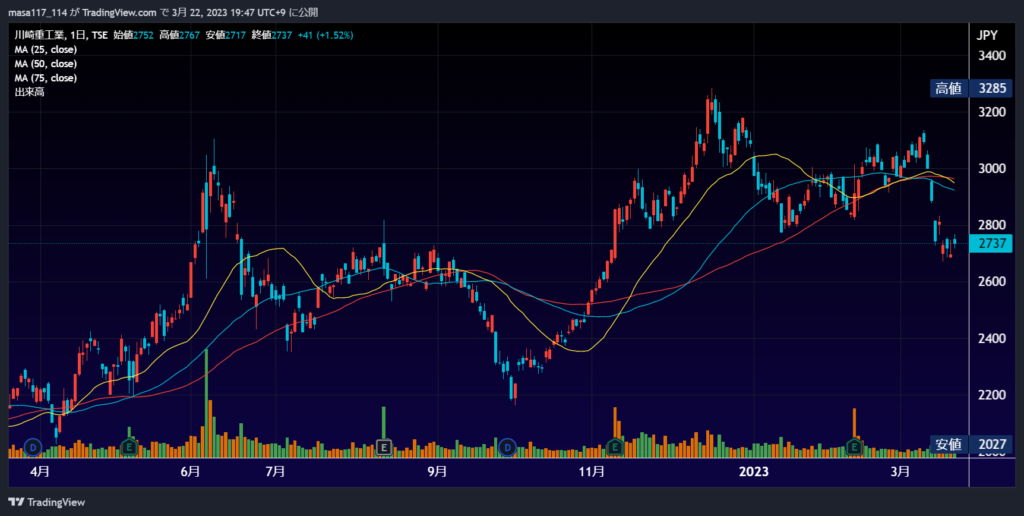Click the 11月 time axis label
Image resolution: width=1024 pixels, height=516 pixels.
click(591, 472)
